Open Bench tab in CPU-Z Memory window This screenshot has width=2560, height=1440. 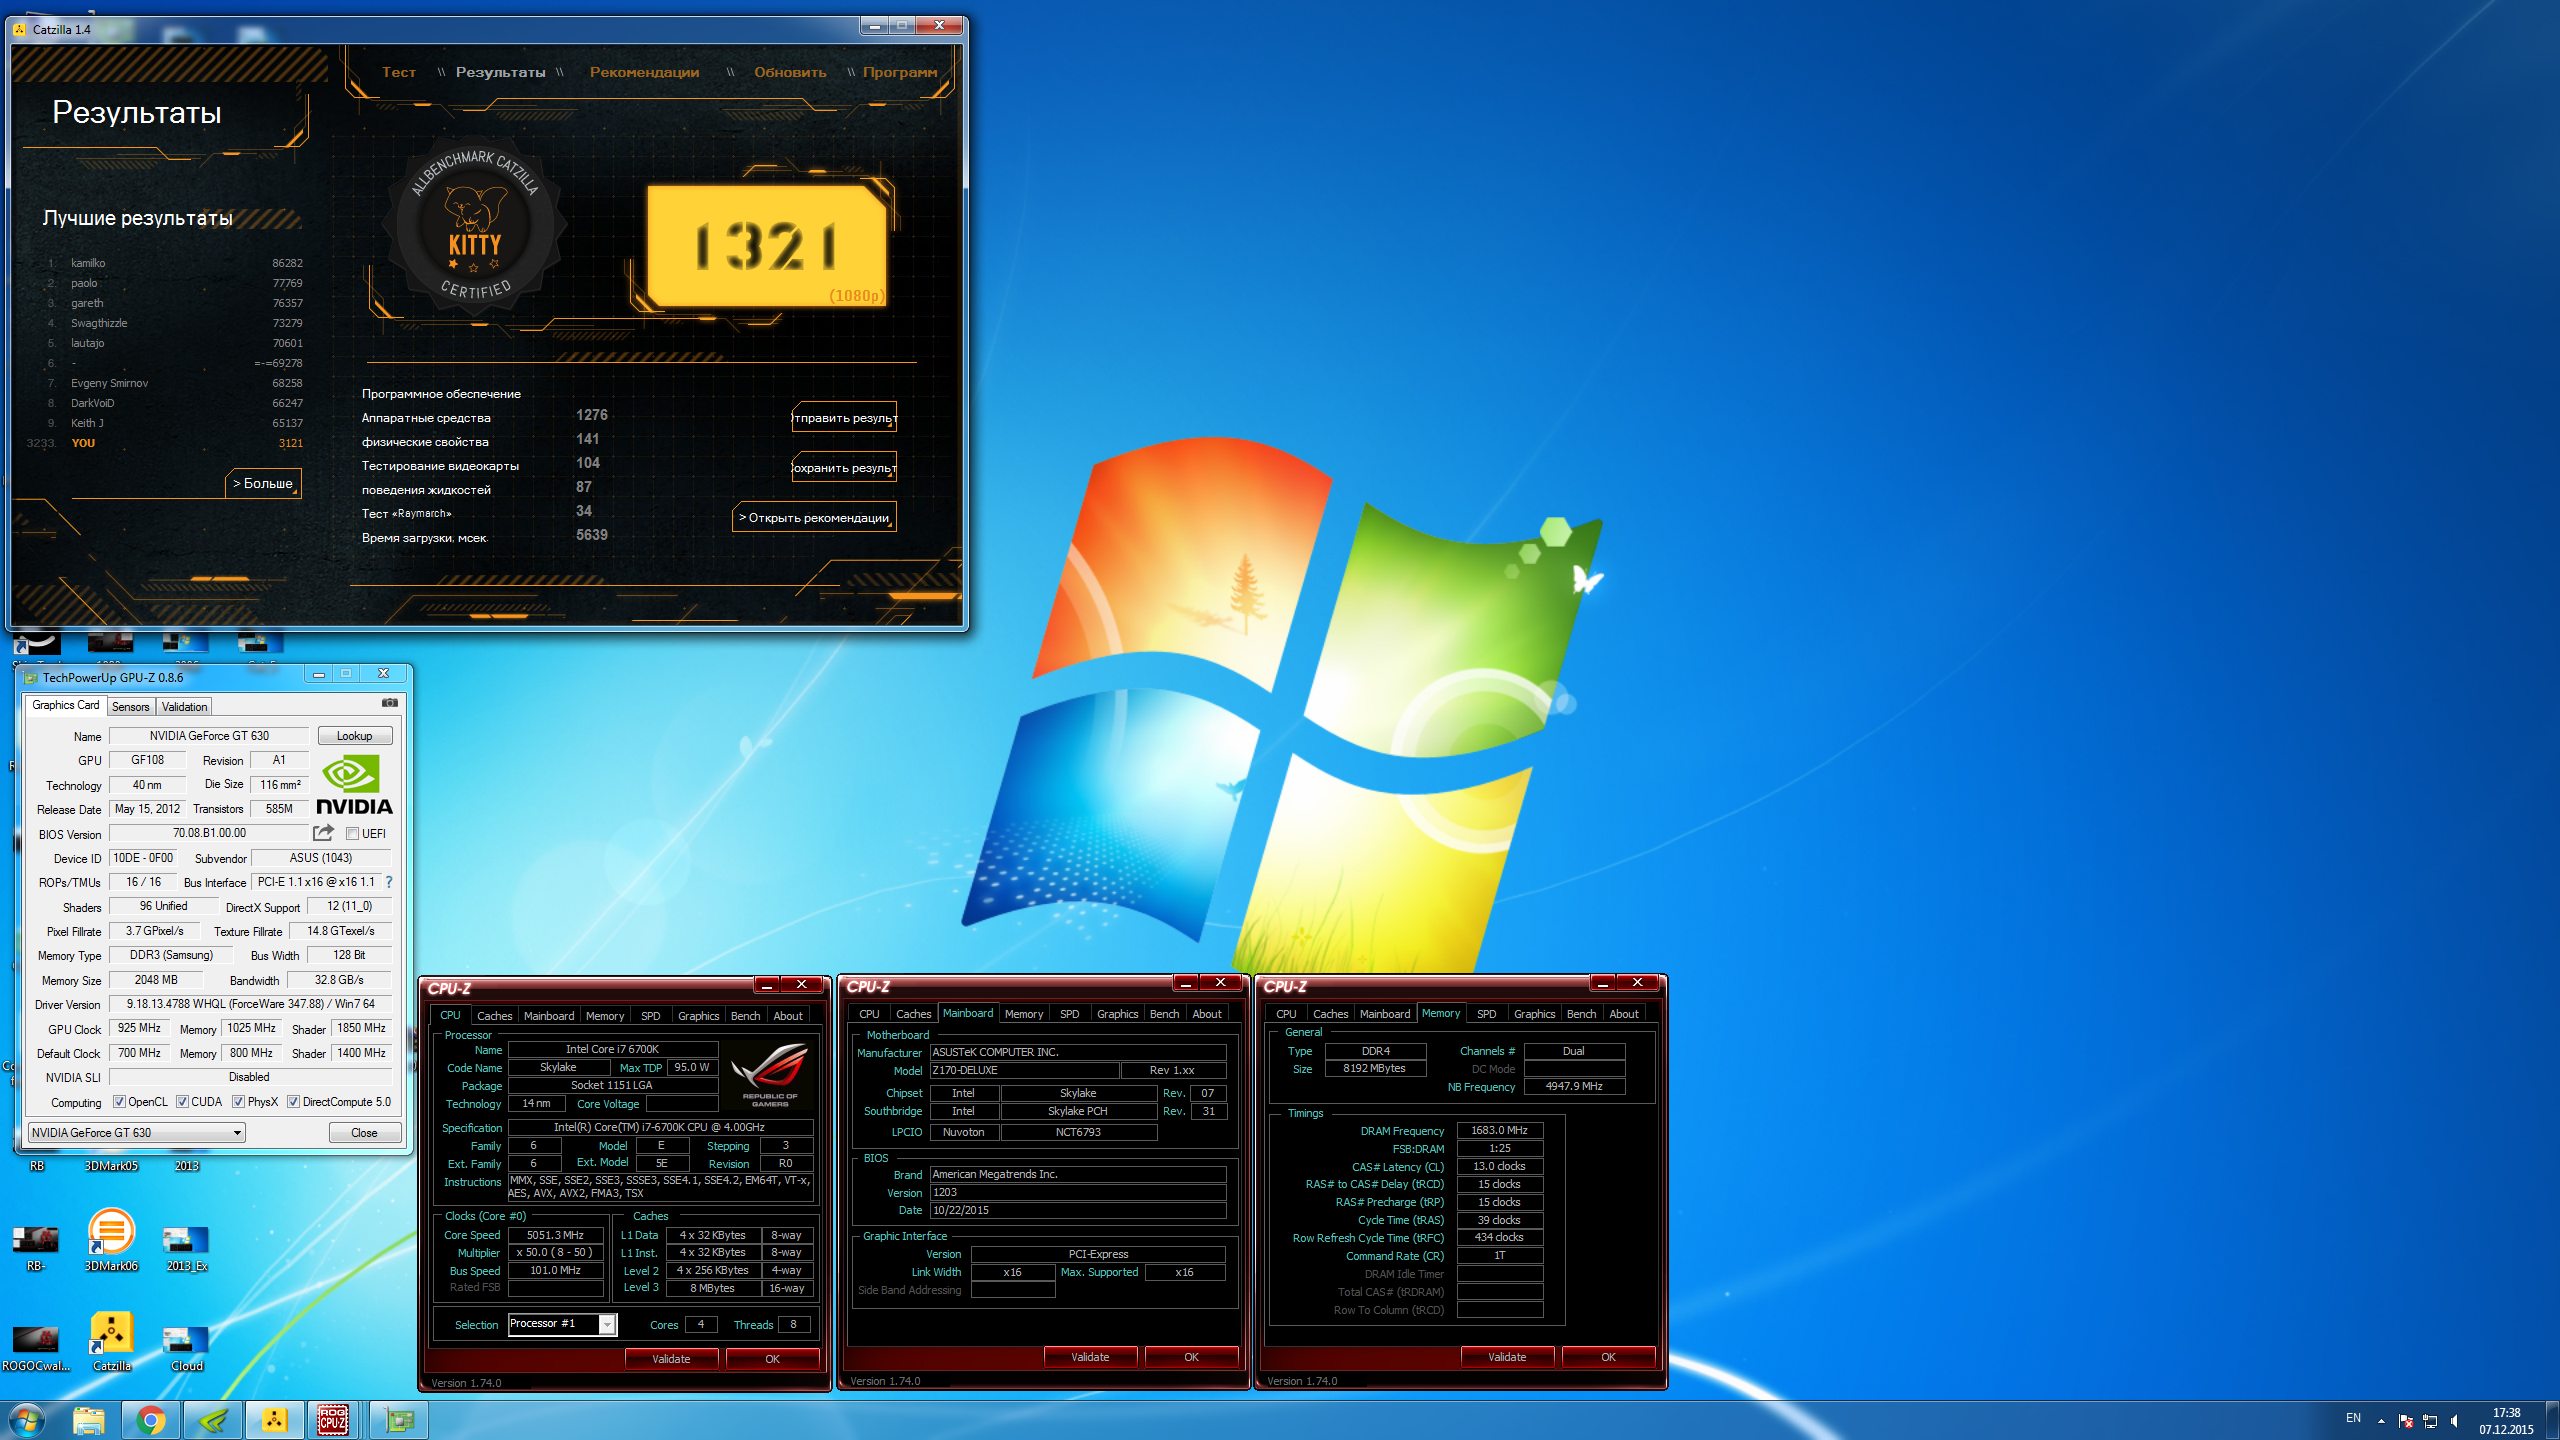[1581, 1014]
